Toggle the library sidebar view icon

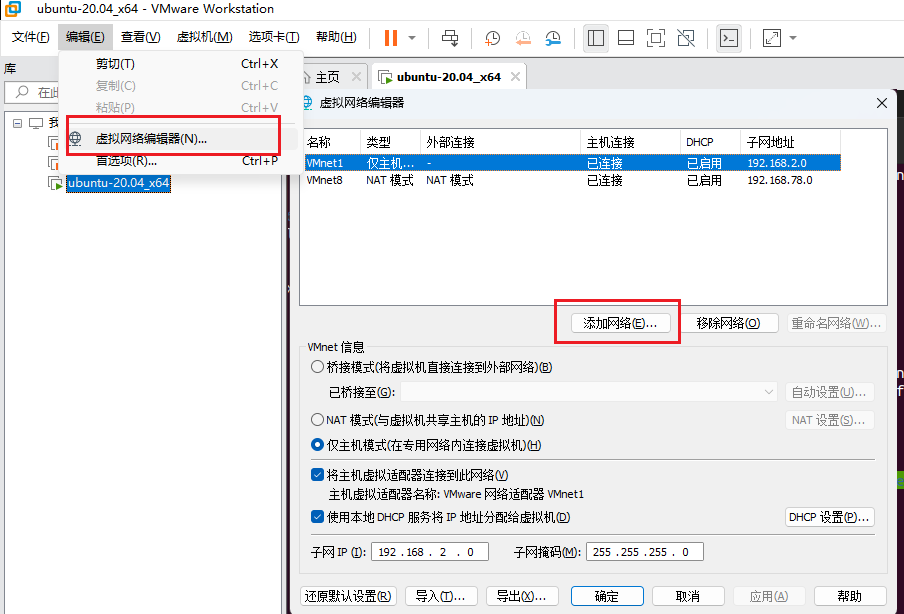point(596,38)
